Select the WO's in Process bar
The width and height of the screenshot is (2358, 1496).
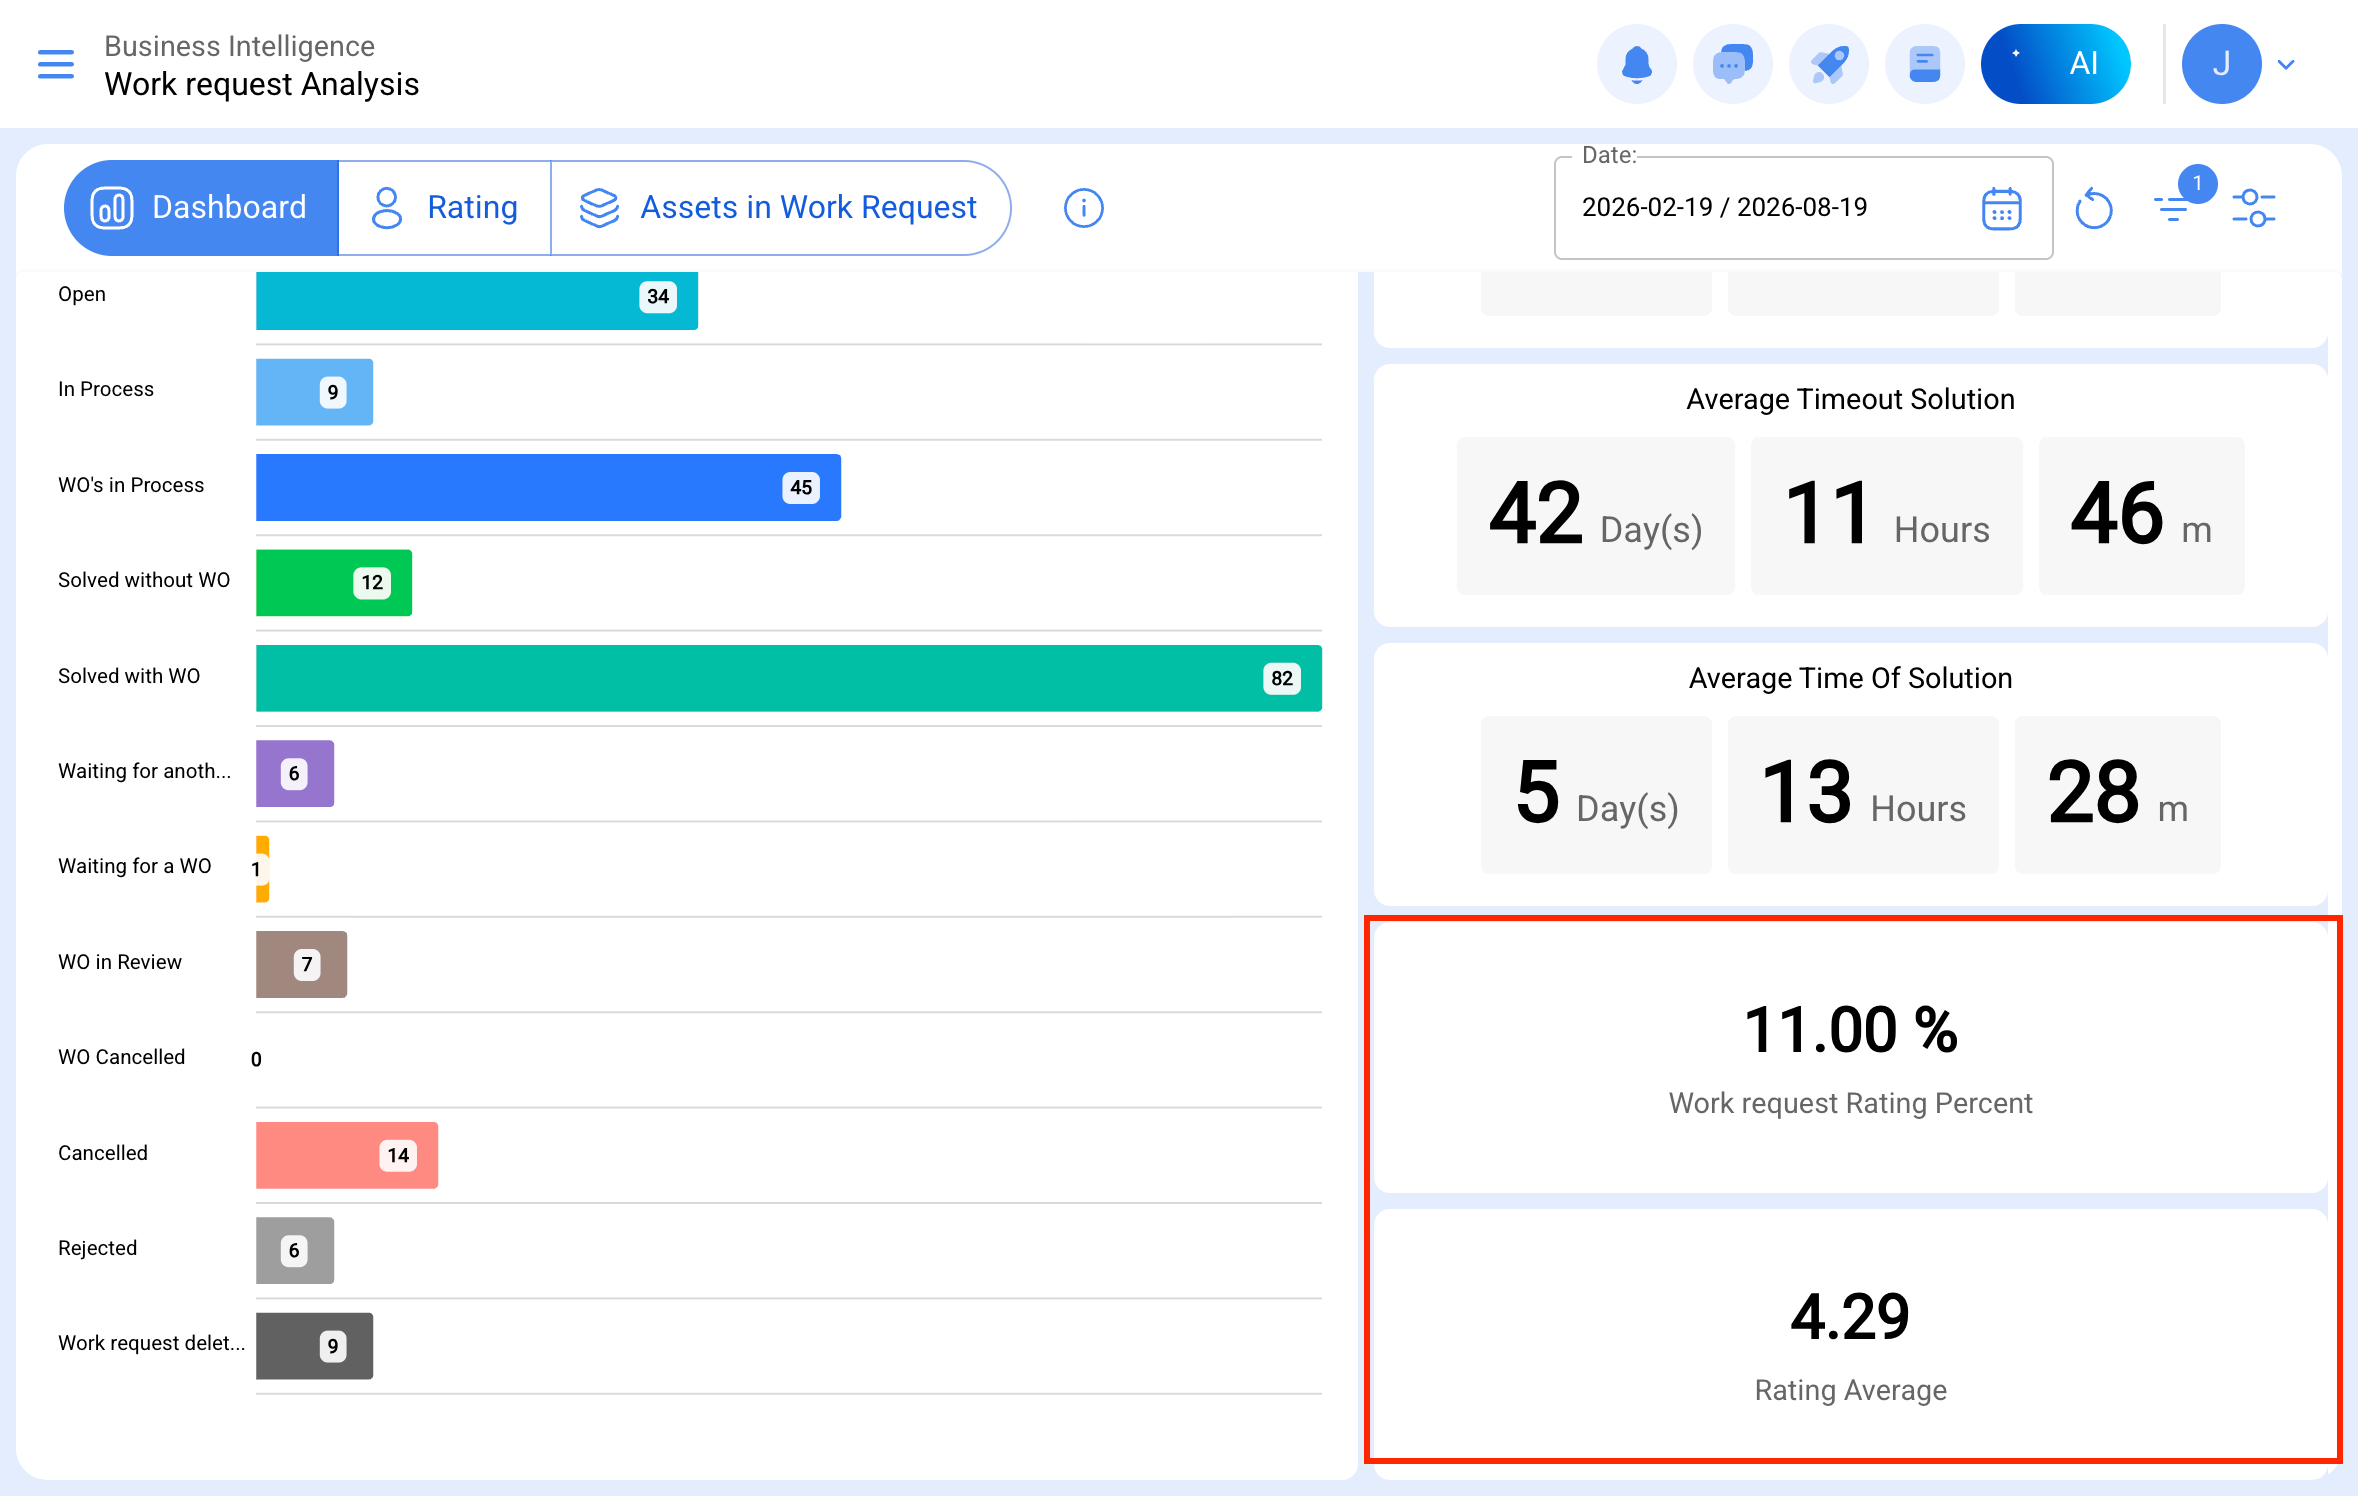point(548,487)
